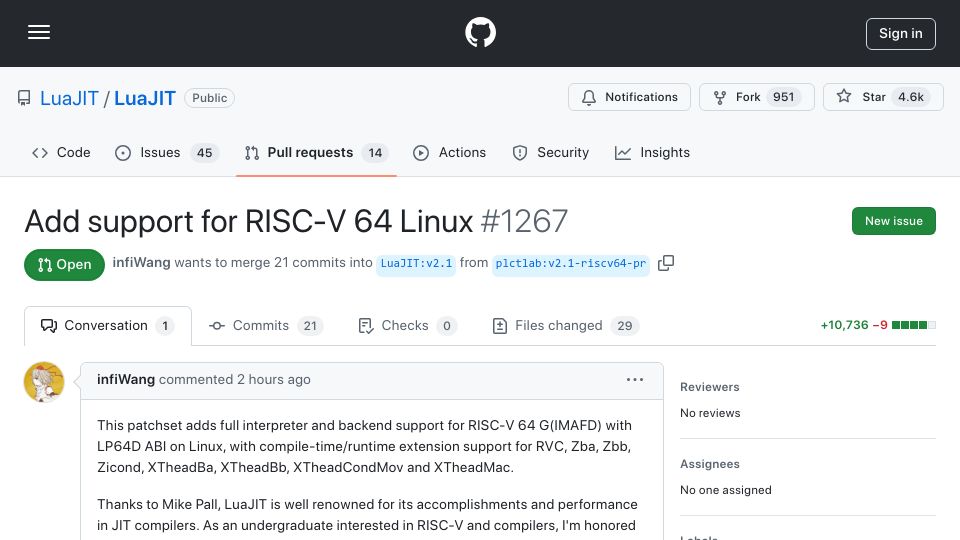Screen dimensions: 960x540
Task: Open the LuaJIT:v2.1 base branch link
Action: 416,263
